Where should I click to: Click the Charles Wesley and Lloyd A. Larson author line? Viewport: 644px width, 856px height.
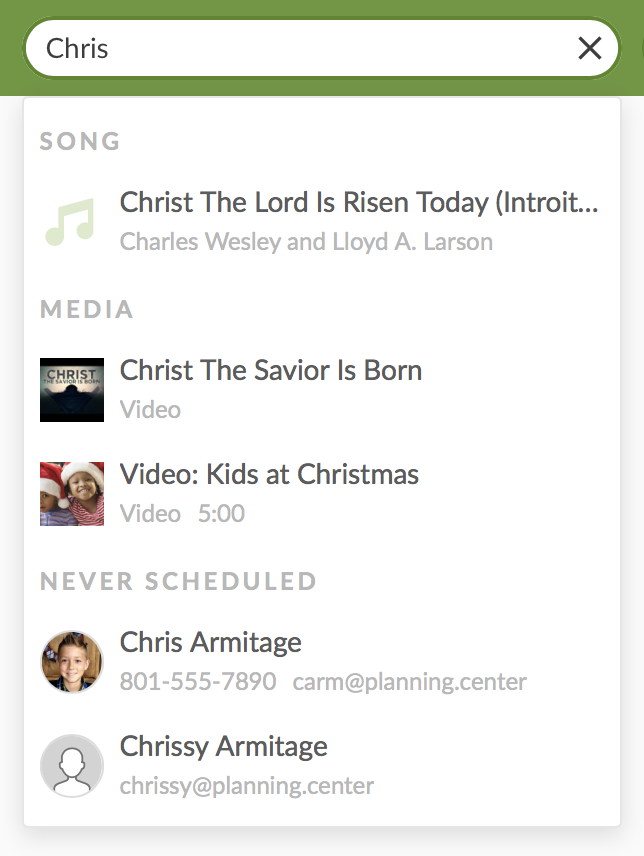(x=306, y=242)
